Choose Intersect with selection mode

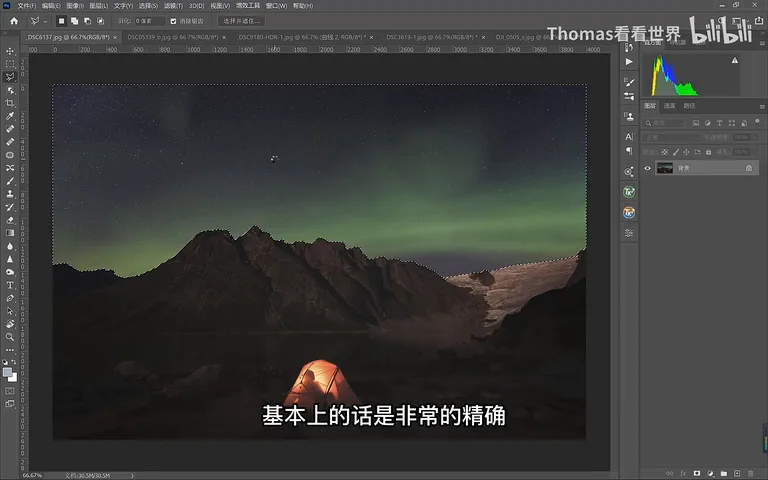(100, 21)
